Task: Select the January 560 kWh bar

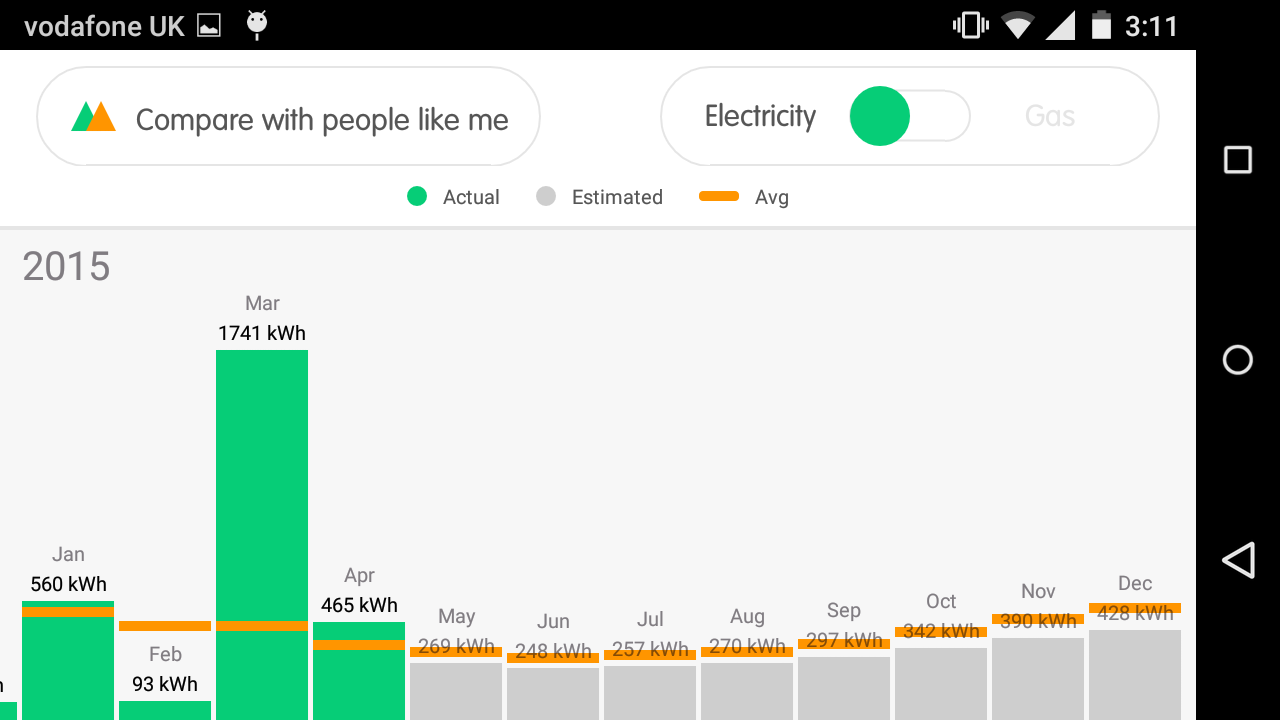Action: pos(68,665)
